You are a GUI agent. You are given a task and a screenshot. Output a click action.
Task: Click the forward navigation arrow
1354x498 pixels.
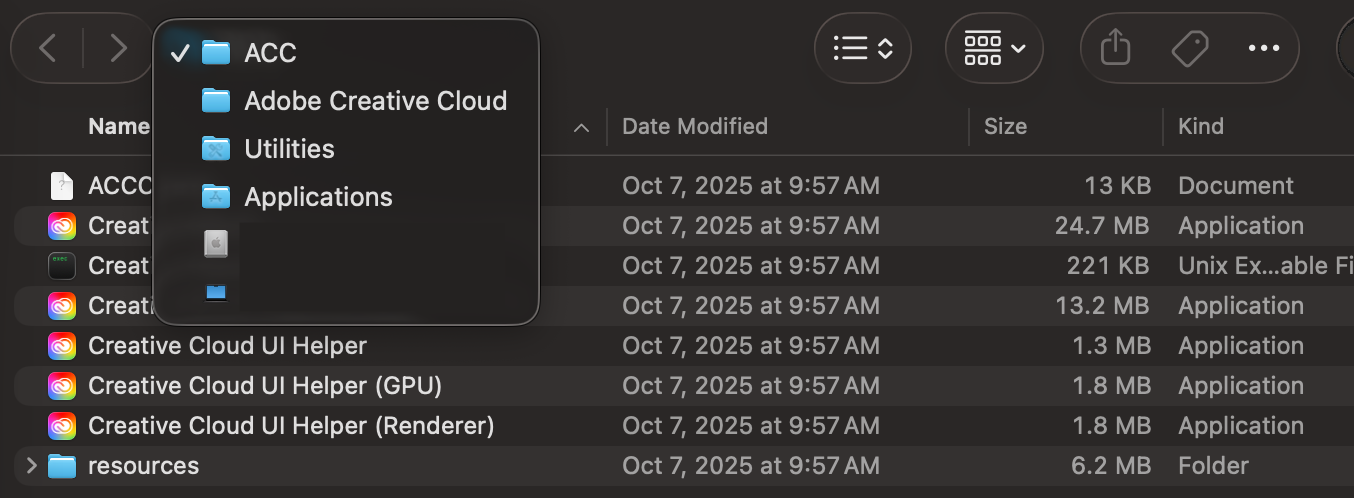pos(118,48)
